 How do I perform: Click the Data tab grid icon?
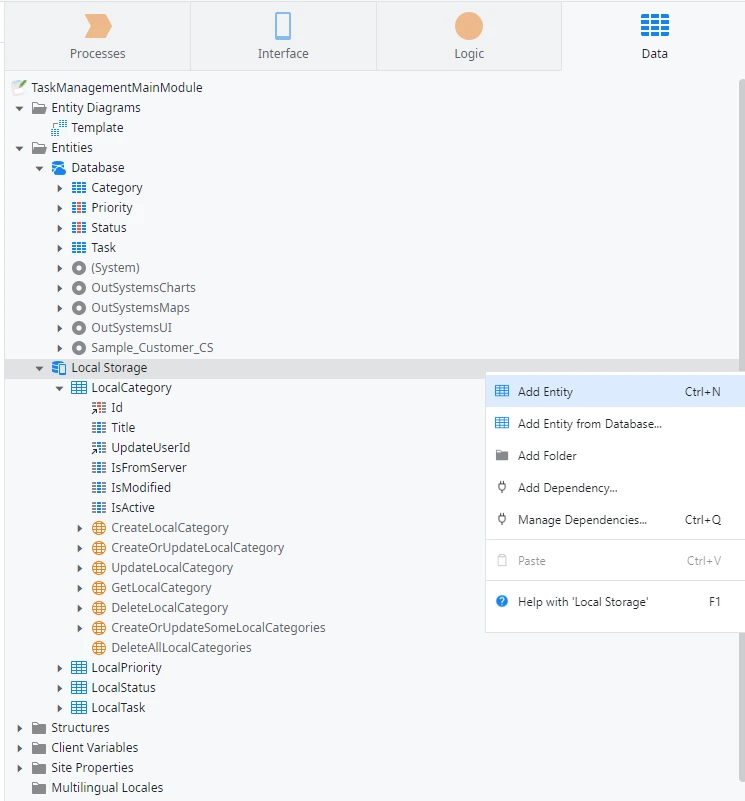654,27
